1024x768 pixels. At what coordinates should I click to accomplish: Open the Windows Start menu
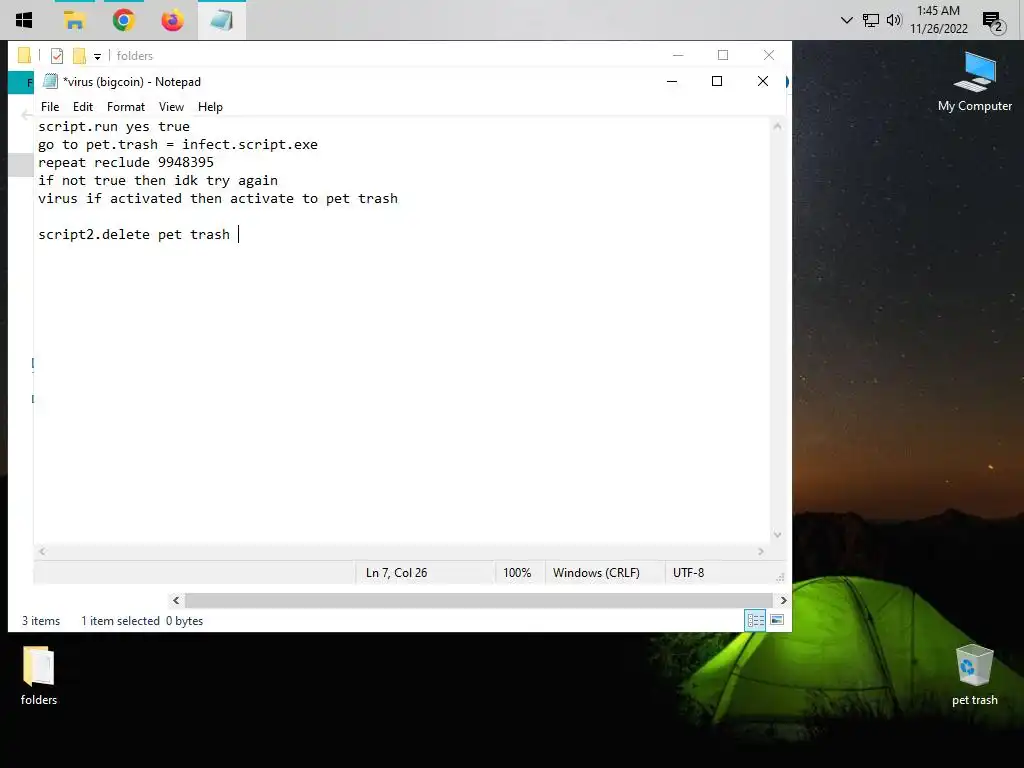click(x=24, y=20)
